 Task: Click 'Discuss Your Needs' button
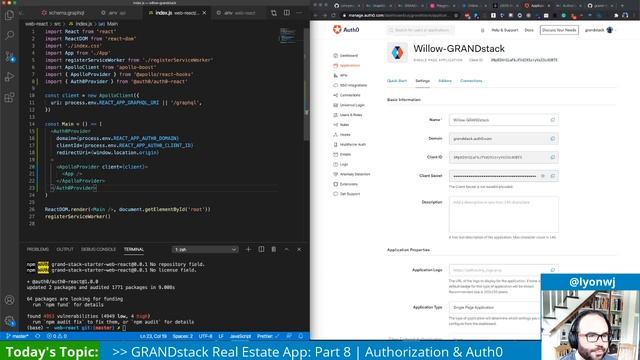click(559, 30)
